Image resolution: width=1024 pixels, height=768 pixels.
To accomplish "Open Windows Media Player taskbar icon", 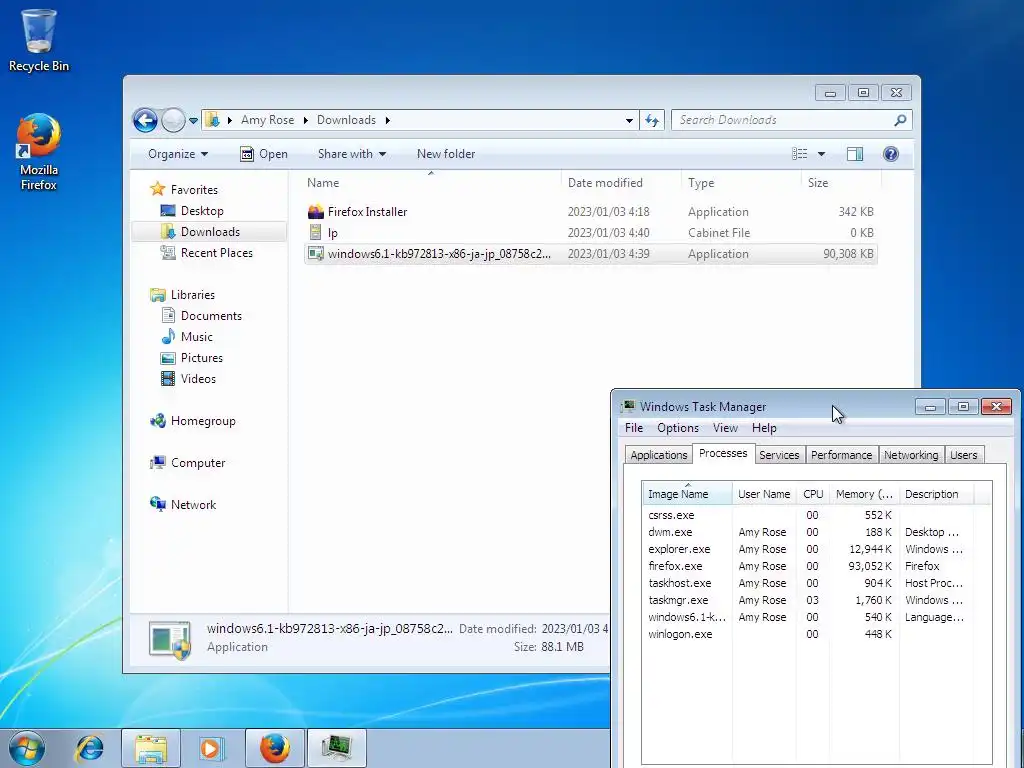I will [x=211, y=748].
